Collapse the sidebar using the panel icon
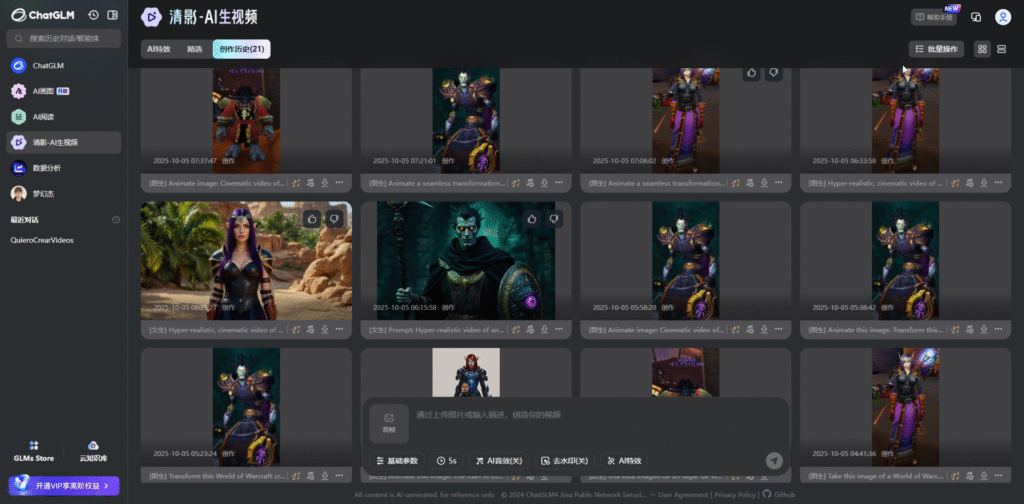The width and height of the screenshot is (1024, 504). pyautogui.click(x=112, y=15)
